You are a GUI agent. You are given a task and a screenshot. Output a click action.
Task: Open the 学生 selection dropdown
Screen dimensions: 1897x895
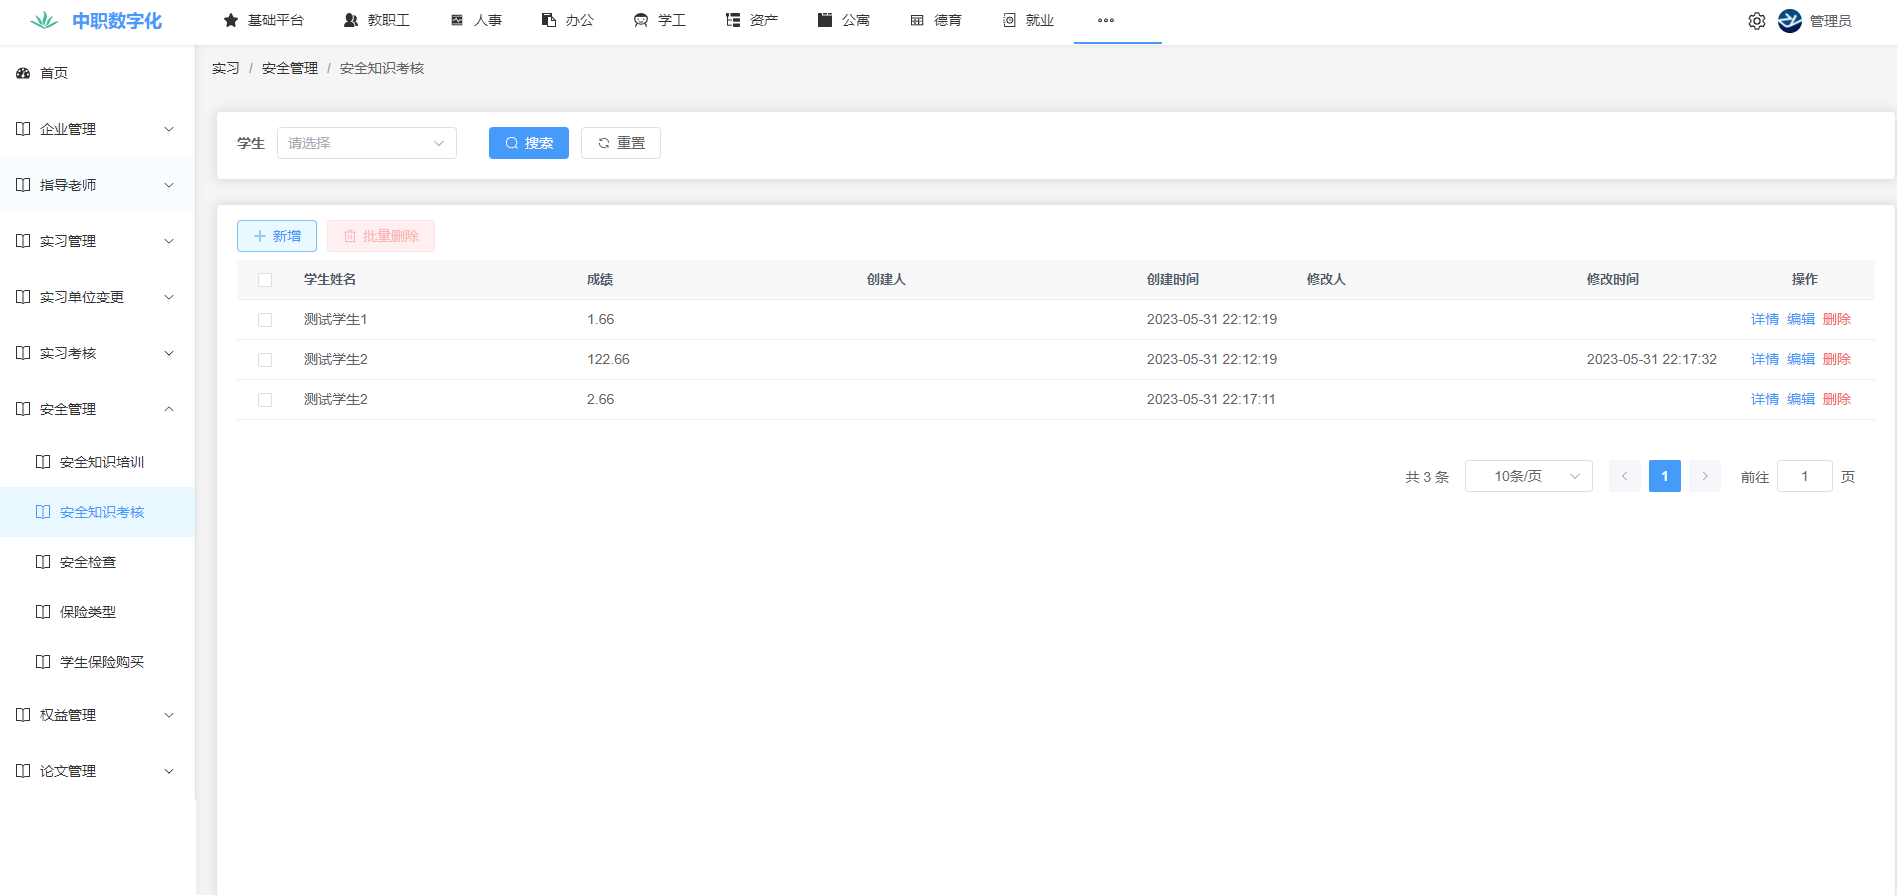366,143
